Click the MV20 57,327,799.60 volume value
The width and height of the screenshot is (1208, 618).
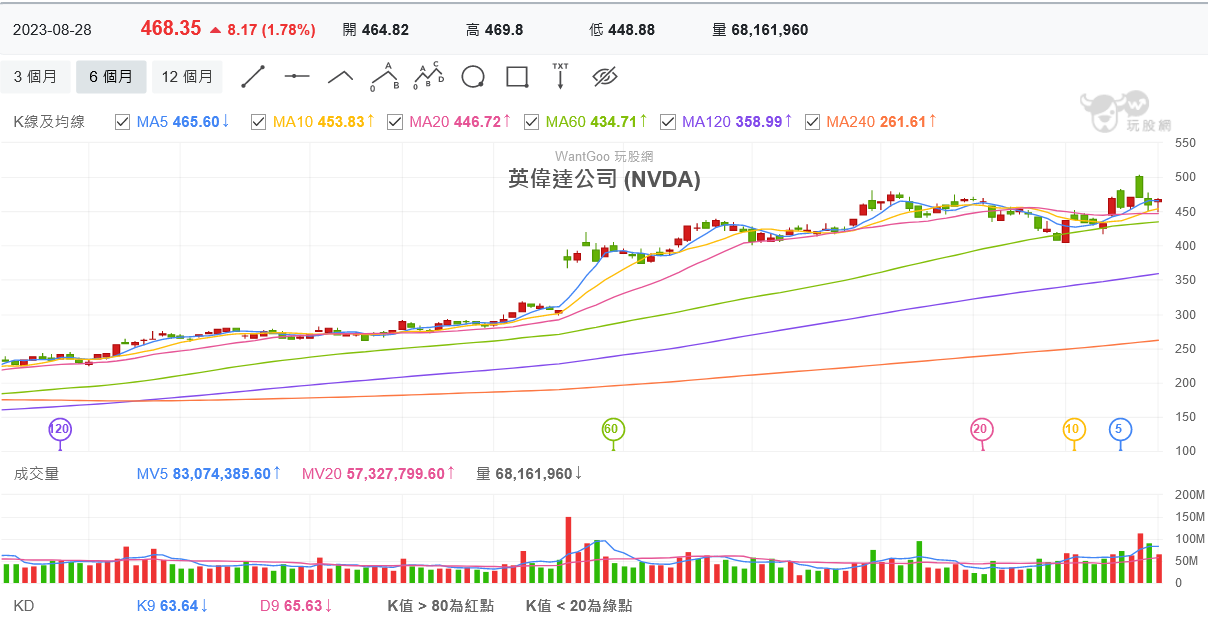pos(379,473)
